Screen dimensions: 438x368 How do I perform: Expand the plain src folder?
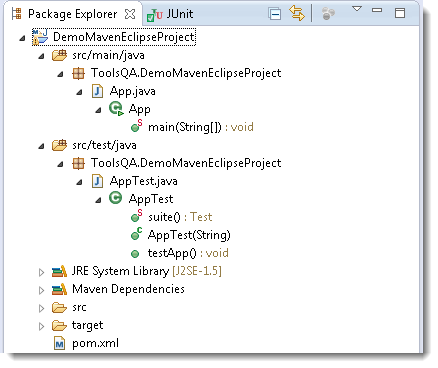click(x=41, y=308)
